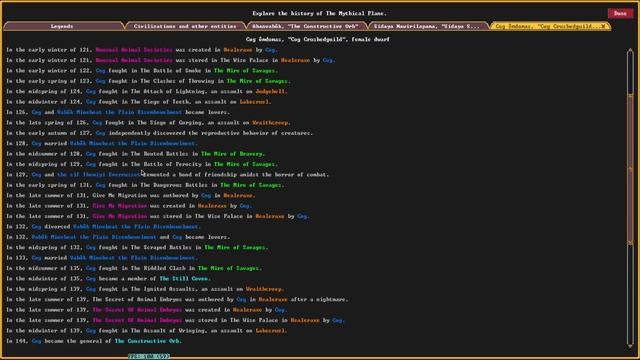Open Secret Of Animal Embryos in "was stored" line

[x=137, y=320]
